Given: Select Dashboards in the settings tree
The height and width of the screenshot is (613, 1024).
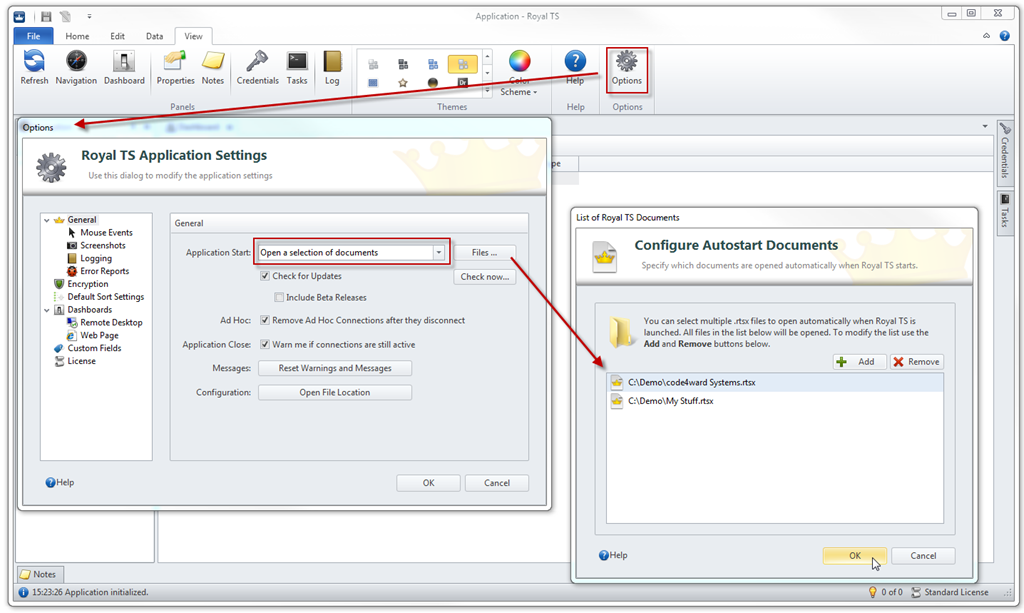Looking at the screenshot, I should [89, 310].
